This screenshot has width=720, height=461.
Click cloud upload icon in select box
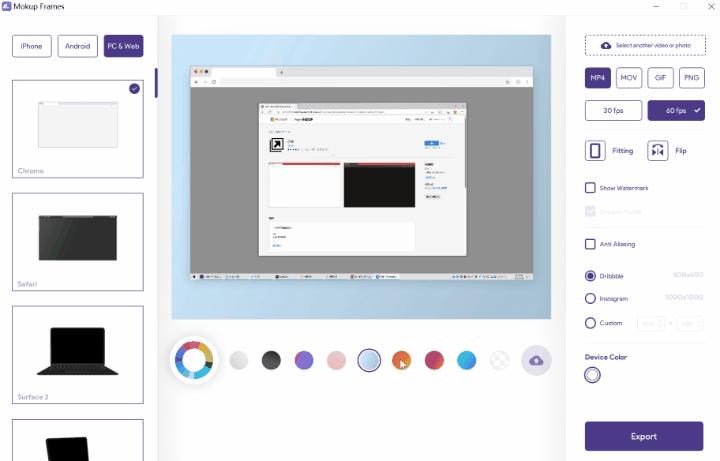(x=606, y=45)
